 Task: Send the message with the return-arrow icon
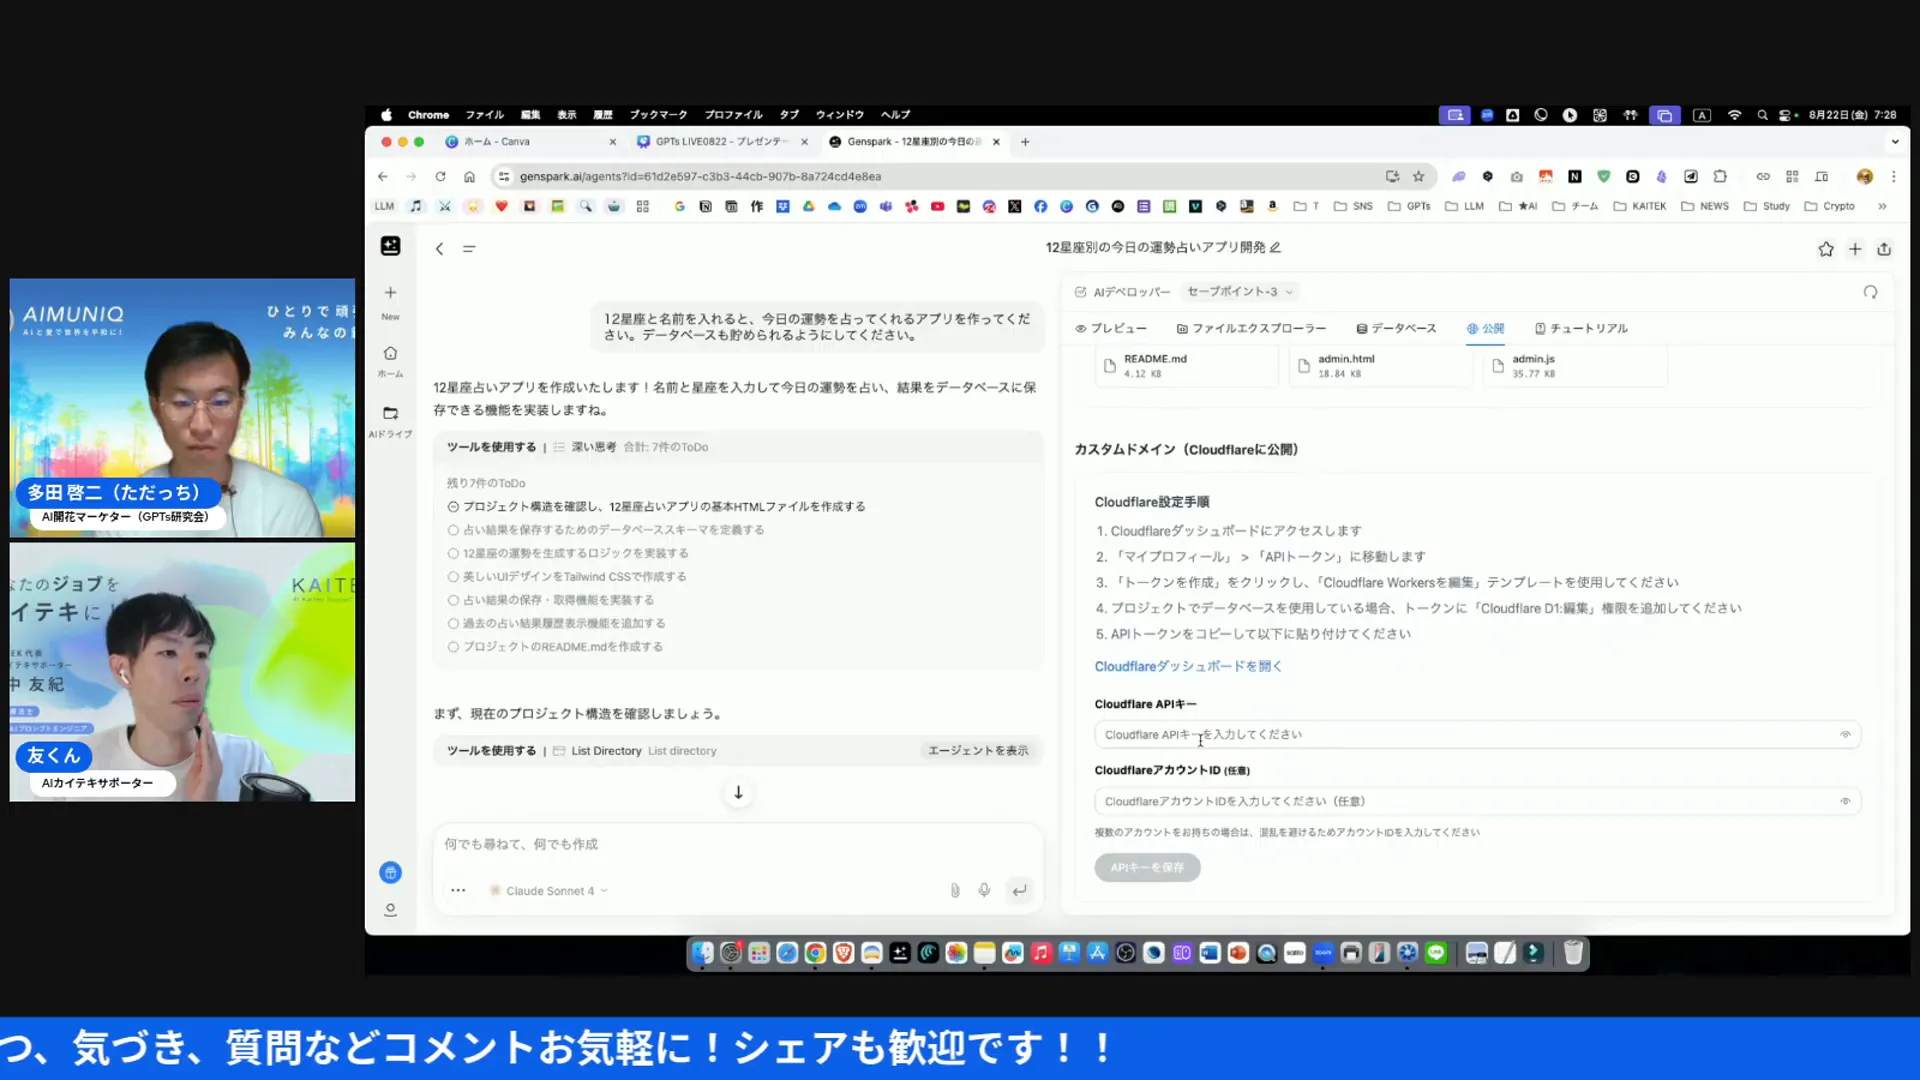coord(1019,890)
